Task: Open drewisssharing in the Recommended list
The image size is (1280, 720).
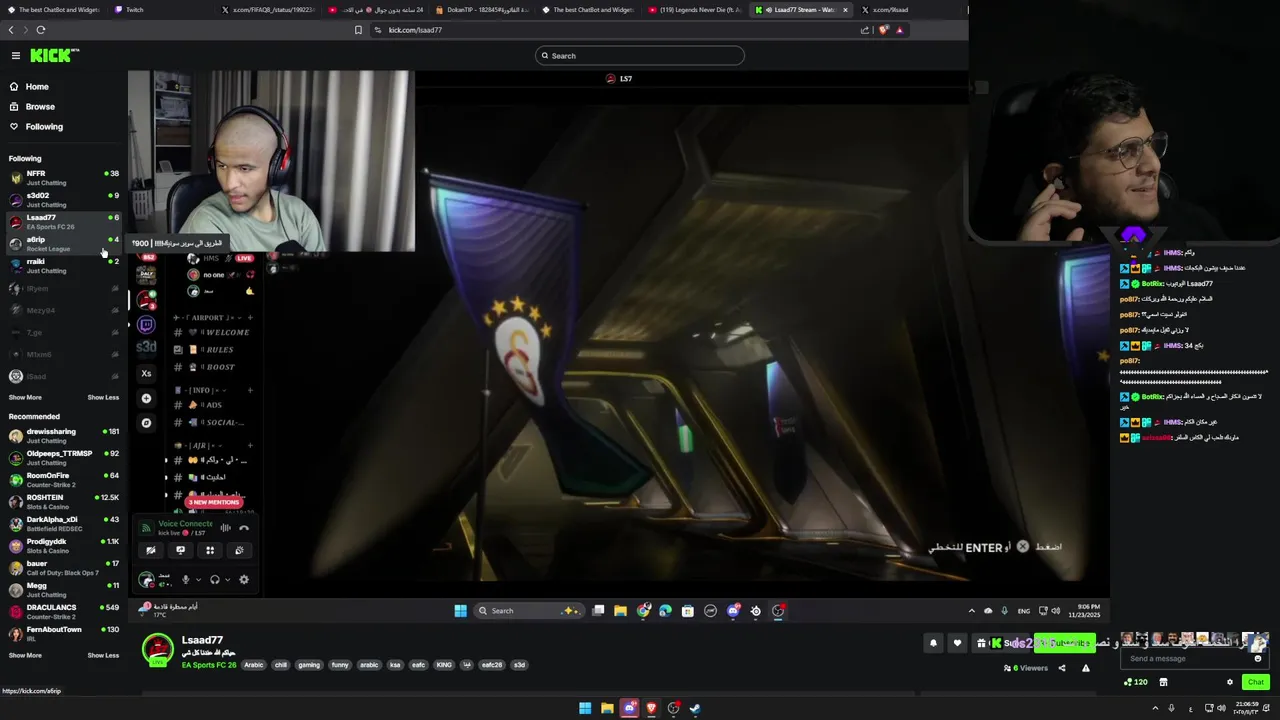Action: click(63, 436)
